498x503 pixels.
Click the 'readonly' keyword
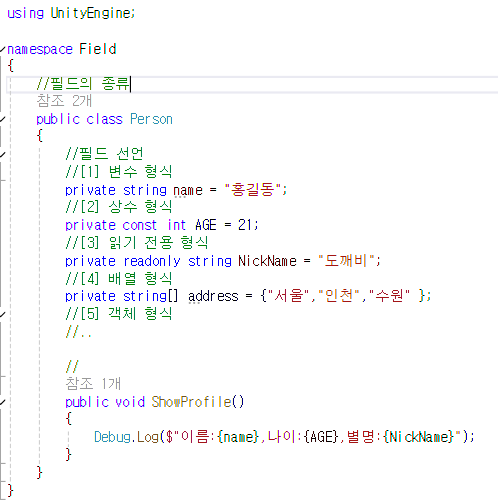tap(152, 261)
